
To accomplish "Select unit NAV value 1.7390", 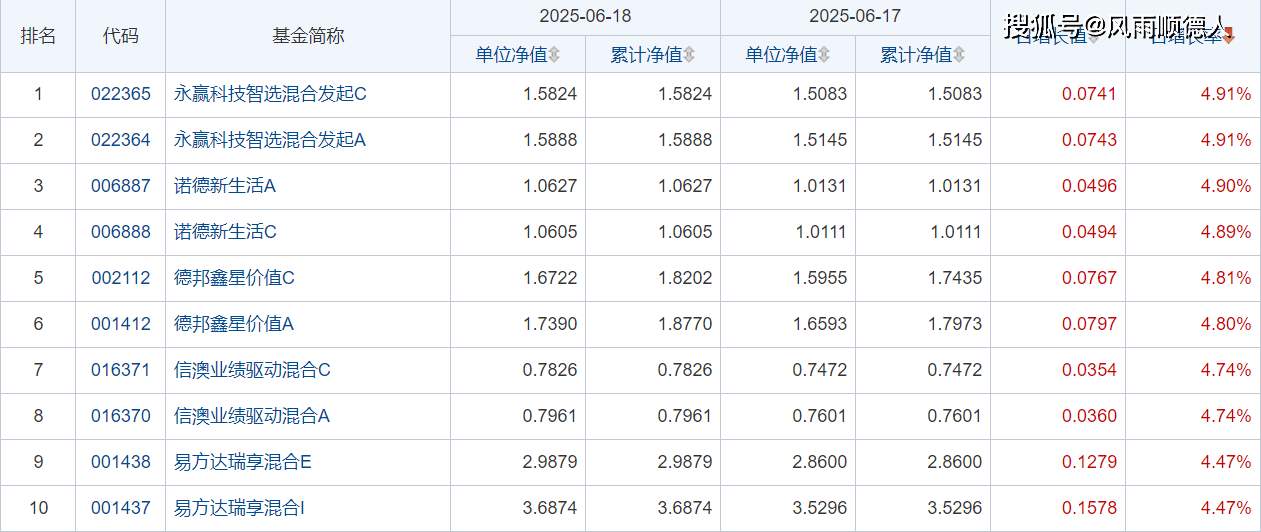I will [x=550, y=324].
